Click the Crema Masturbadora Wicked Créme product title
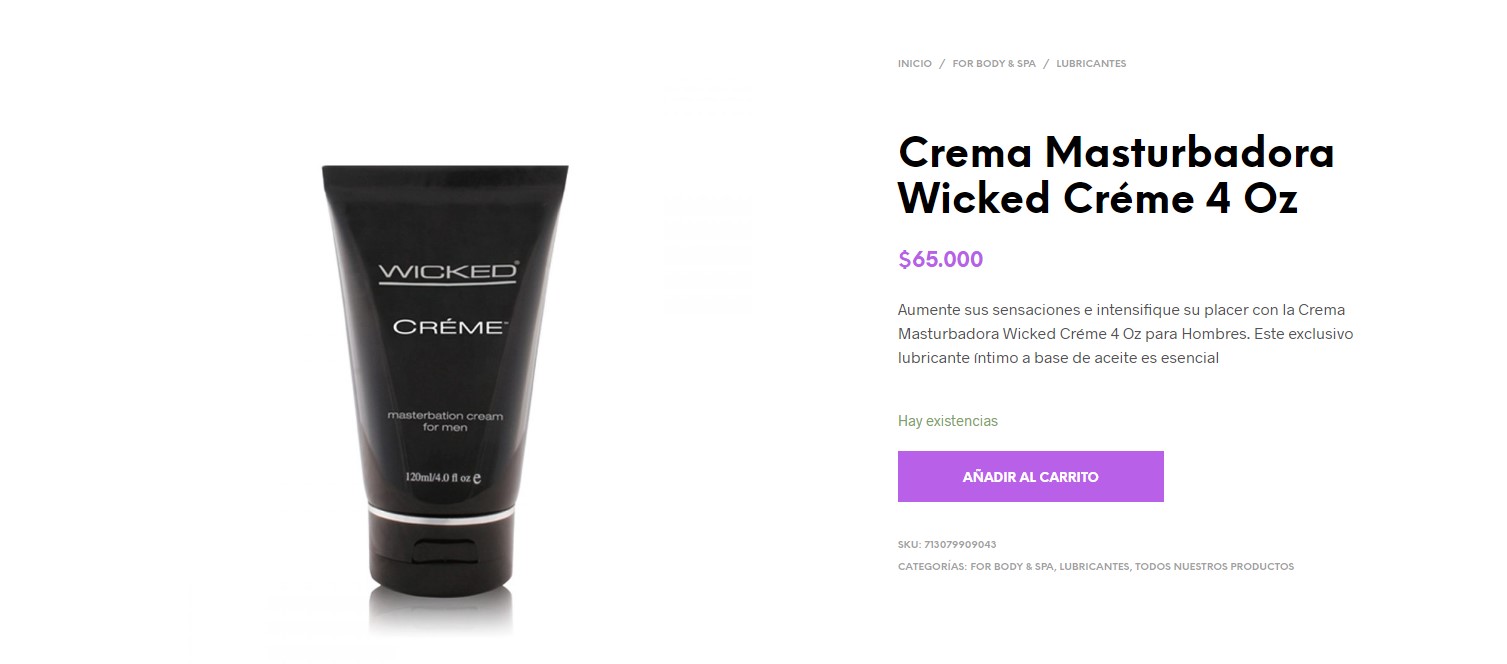This screenshot has height=664, width=1507. pos(1116,176)
